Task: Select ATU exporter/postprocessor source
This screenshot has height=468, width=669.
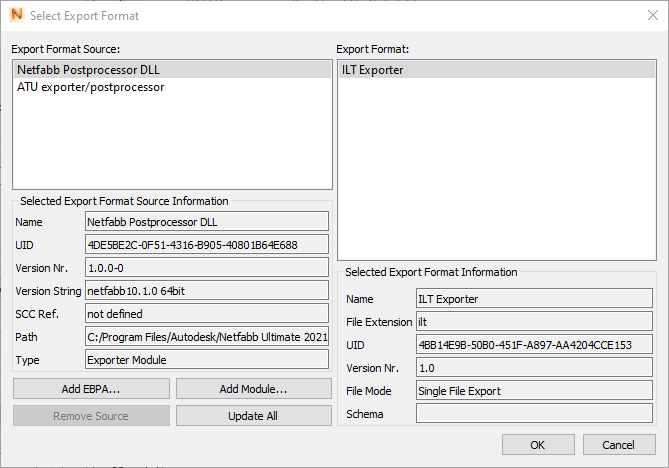Action: 90,87
